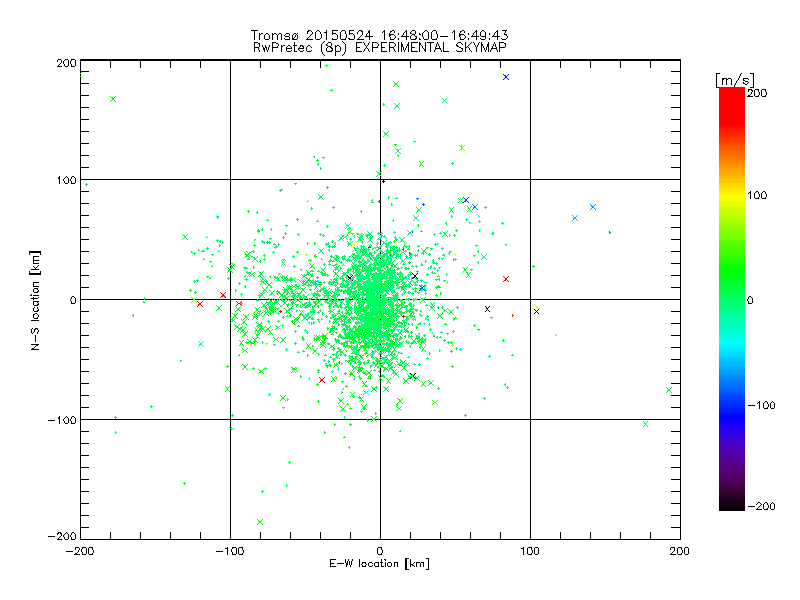Click the E-W axis tick label "0"

coord(380,551)
